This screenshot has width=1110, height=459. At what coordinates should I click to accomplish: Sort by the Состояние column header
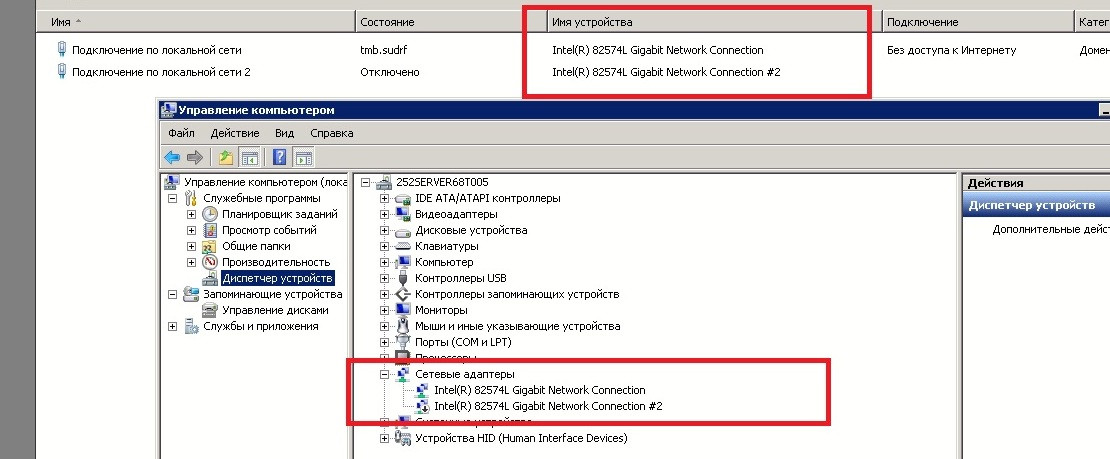click(x=387, y=22)
